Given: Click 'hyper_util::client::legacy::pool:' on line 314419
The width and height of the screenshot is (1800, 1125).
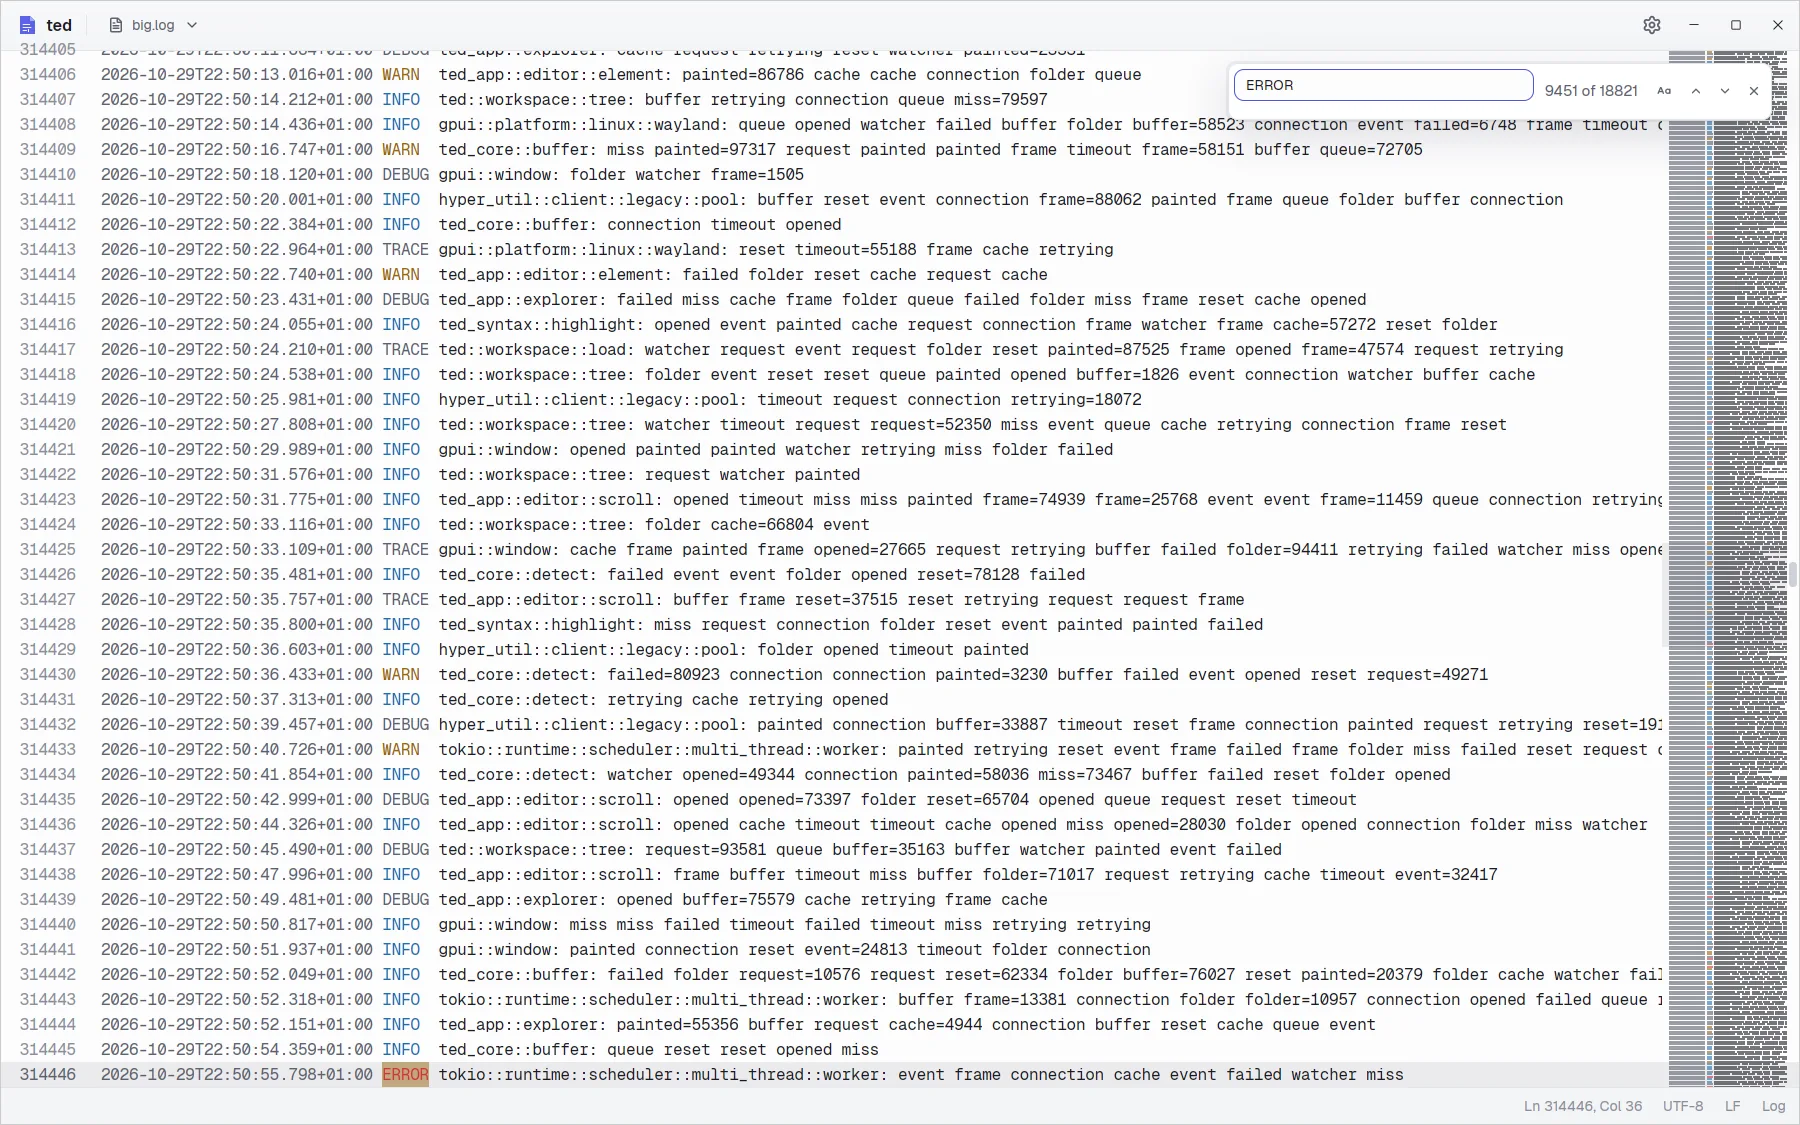Looking at the screenshot, I should pyautogui.click(x=593, y=400).
